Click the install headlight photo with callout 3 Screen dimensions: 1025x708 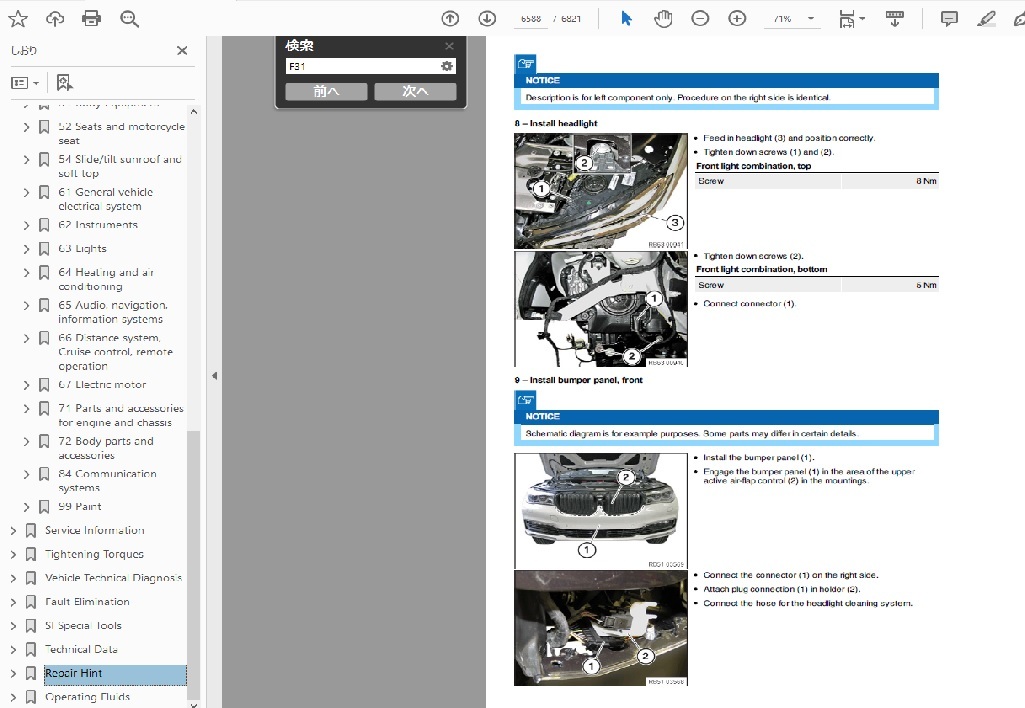click(601, 191)
